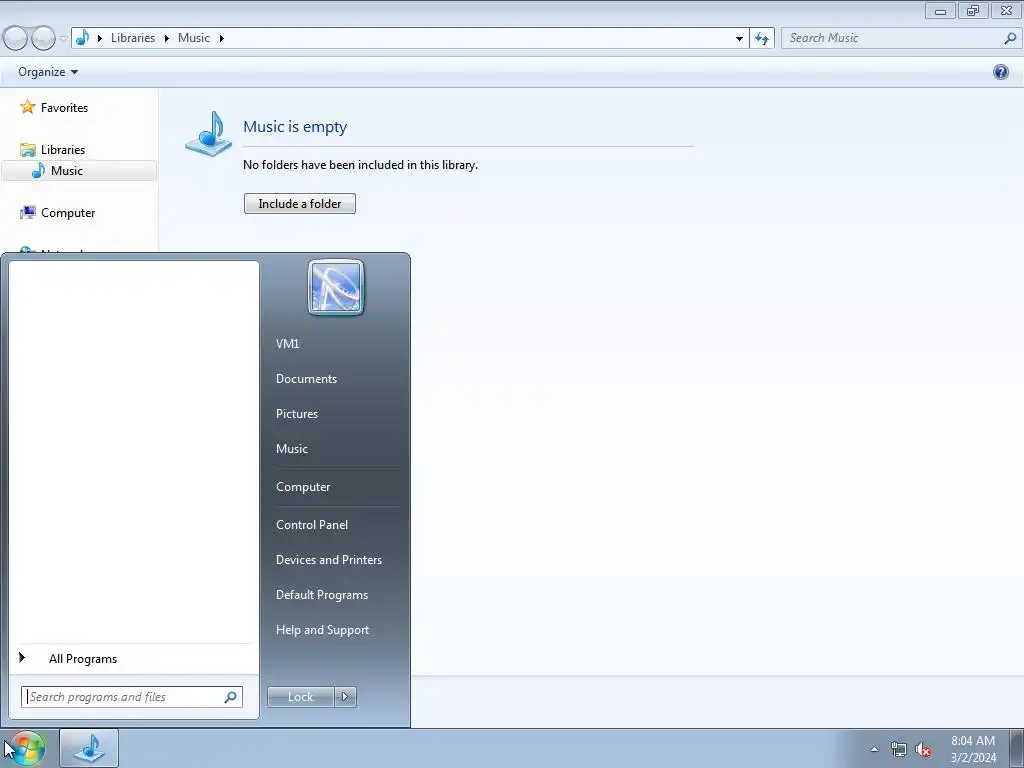Open Devices and Printers from Start menu
Image resolution: width=1024 pixels, height=768 pixels.
[x=328, y=560]
